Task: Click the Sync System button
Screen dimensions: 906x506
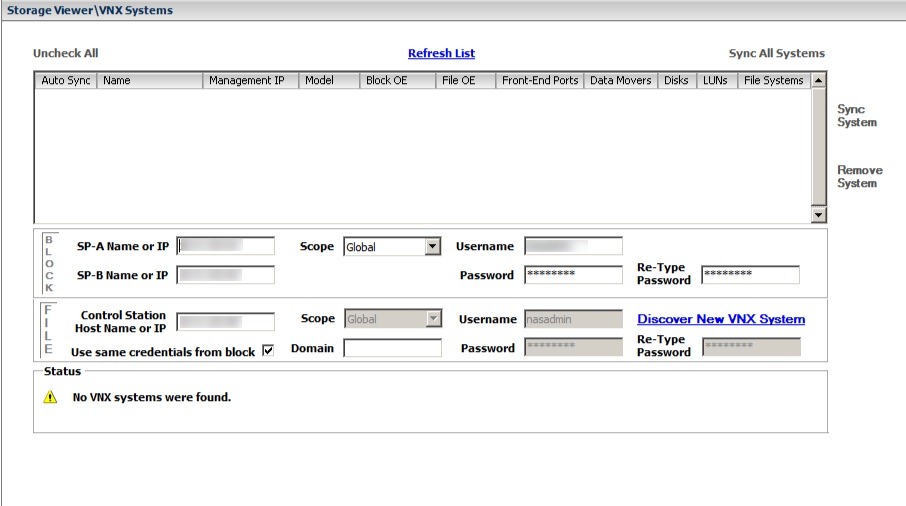Action: click(x=856, y=116)
